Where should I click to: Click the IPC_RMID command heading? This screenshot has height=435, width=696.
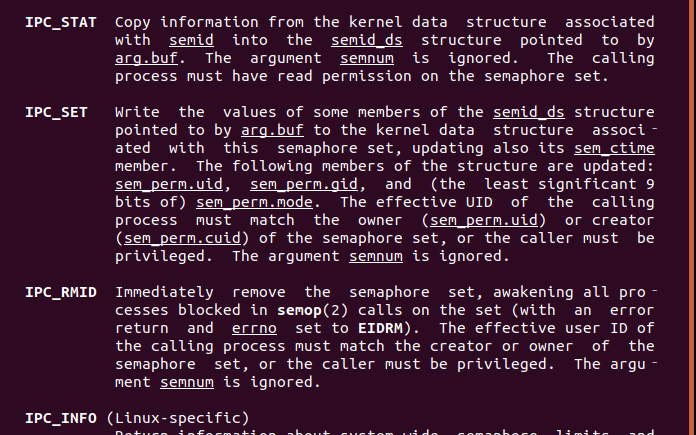[x=61, y=293]
